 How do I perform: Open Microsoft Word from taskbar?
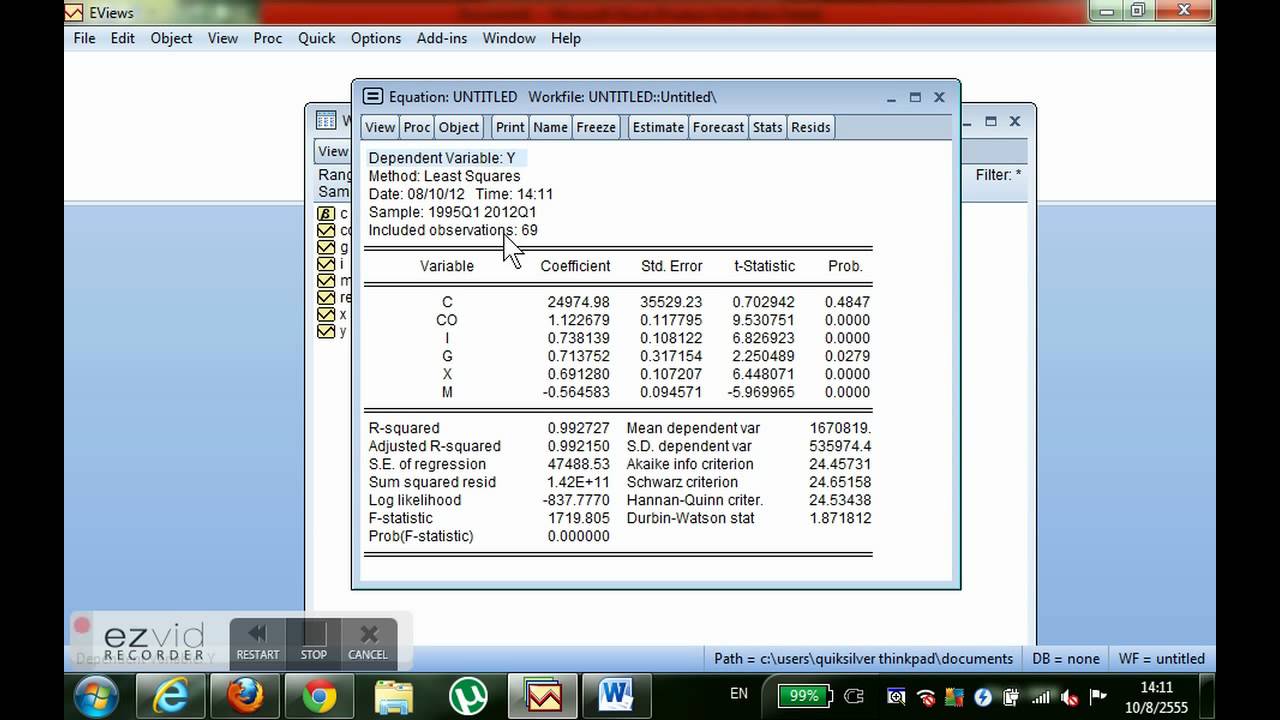click(x=617, y=696)
